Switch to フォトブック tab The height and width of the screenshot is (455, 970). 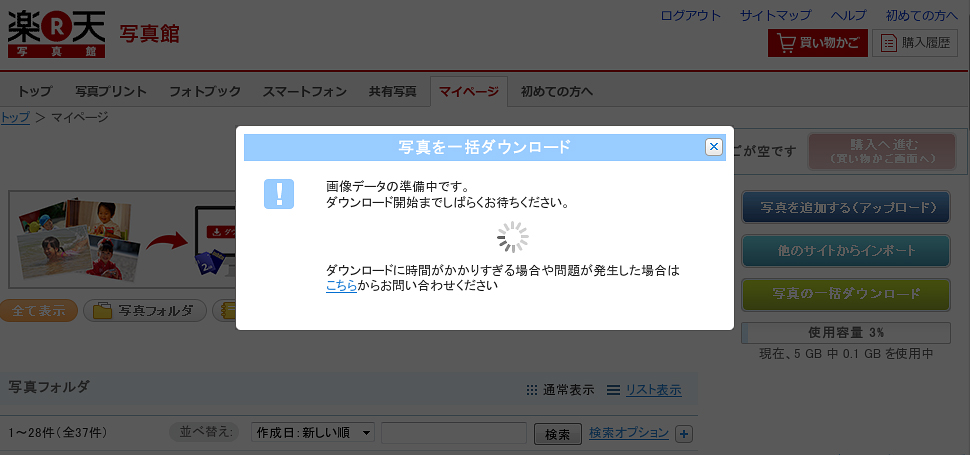click(x=205, y=91)
